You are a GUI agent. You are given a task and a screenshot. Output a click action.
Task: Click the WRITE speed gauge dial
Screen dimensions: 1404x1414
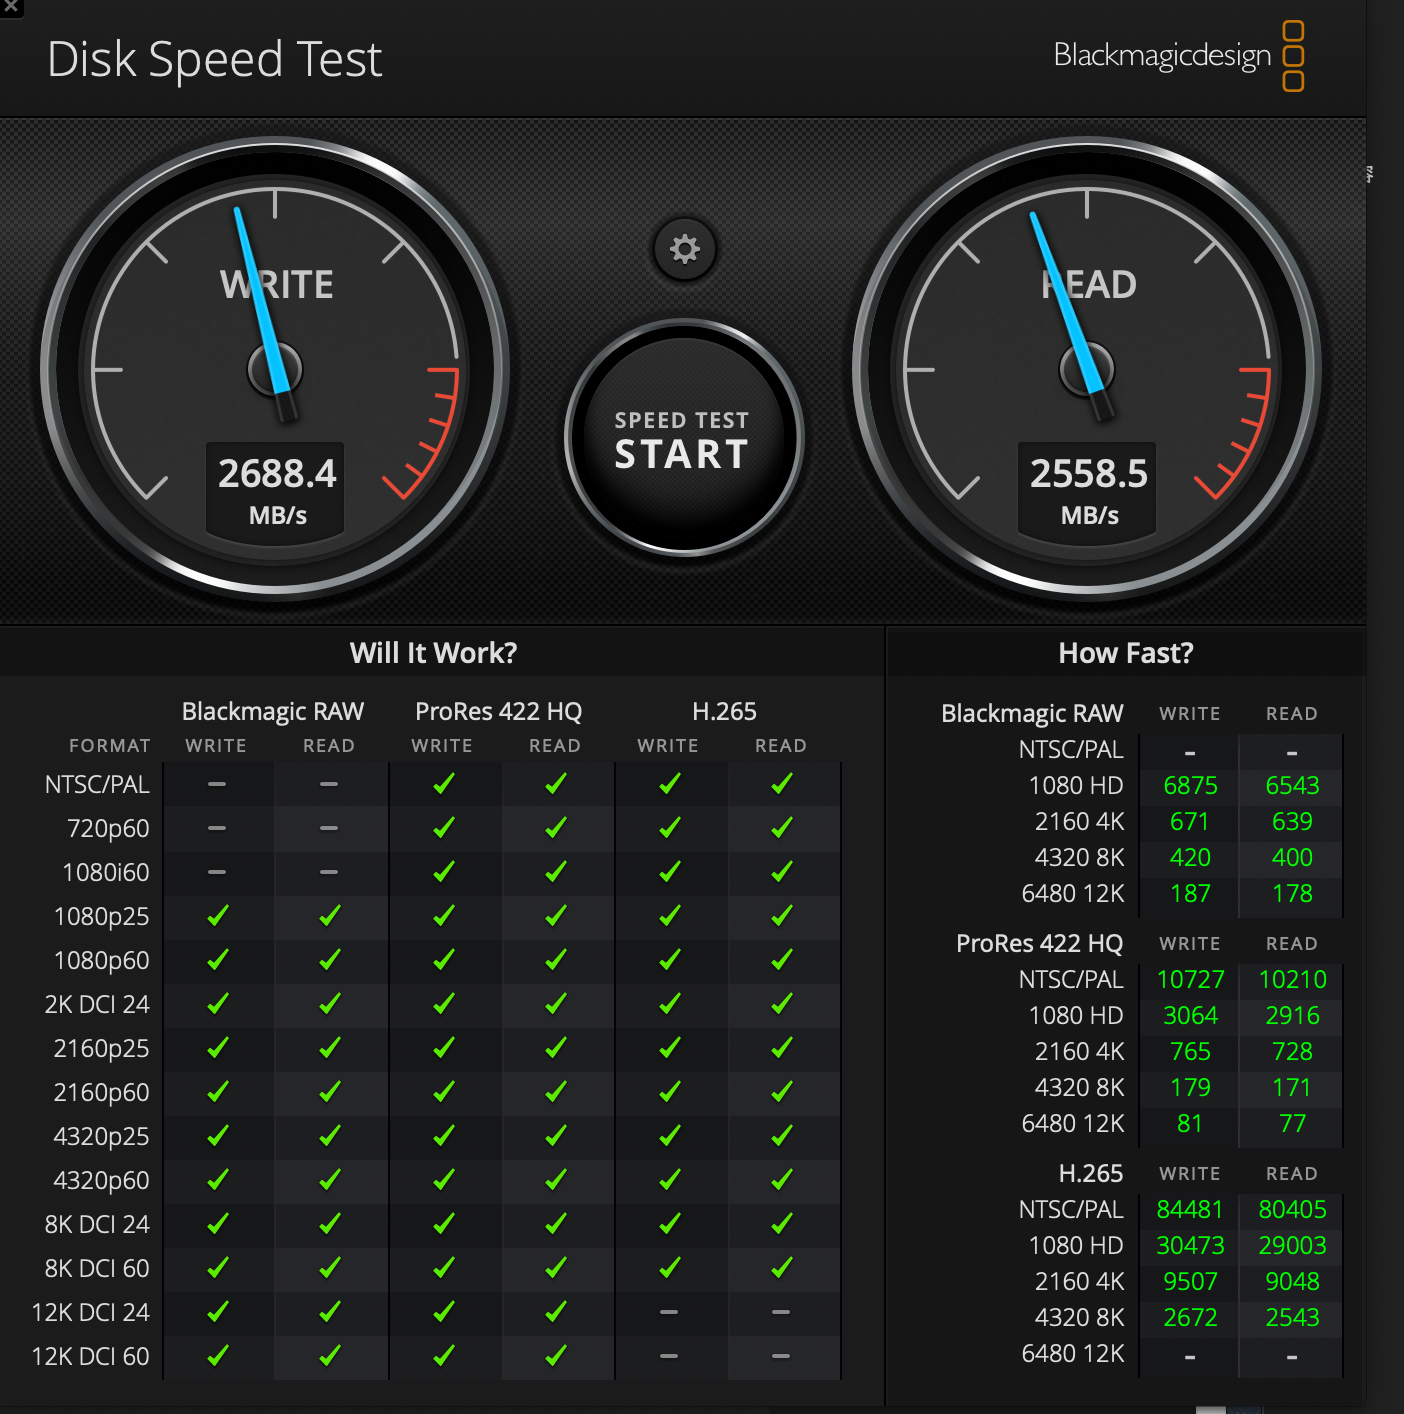[x=275, y=369]
